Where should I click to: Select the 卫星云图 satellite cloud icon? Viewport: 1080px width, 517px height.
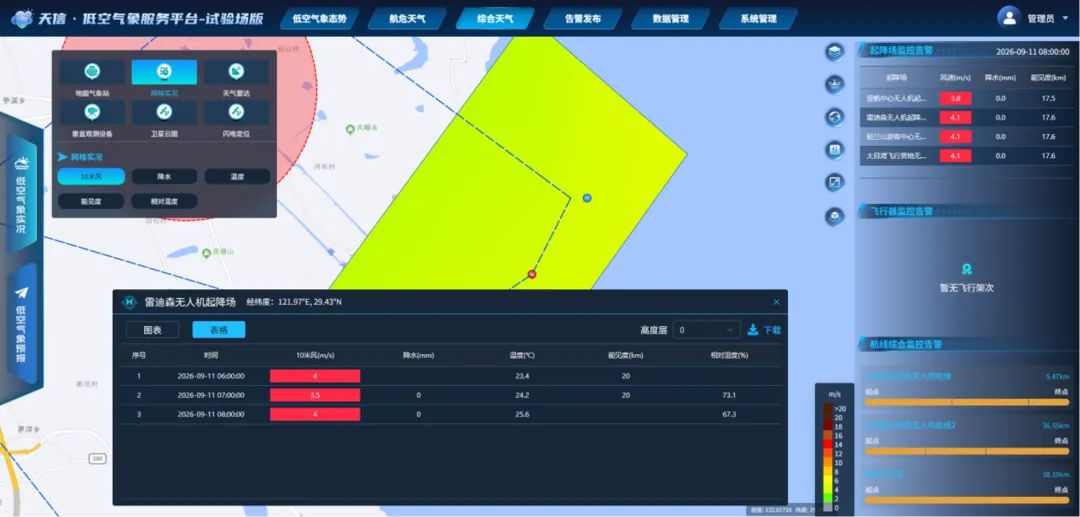coord(164,112)
